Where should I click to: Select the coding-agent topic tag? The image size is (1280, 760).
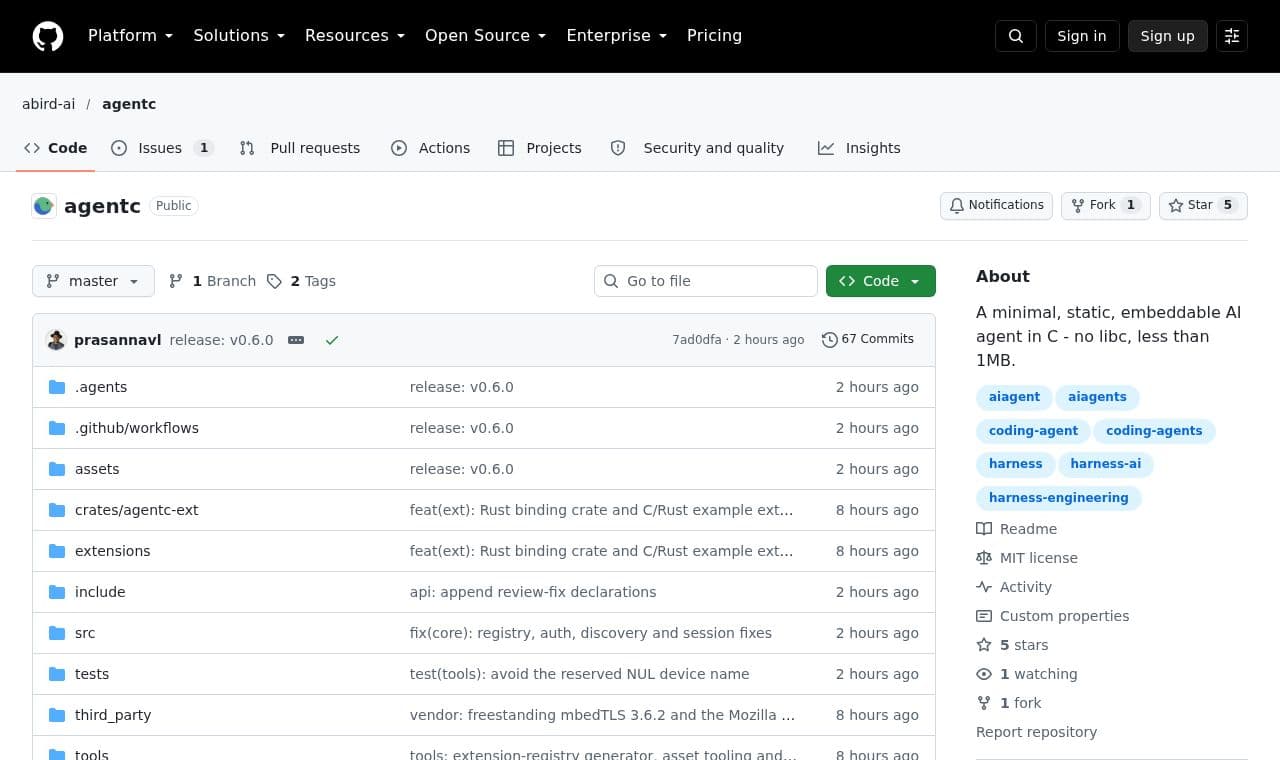[x=1033, y=431]
